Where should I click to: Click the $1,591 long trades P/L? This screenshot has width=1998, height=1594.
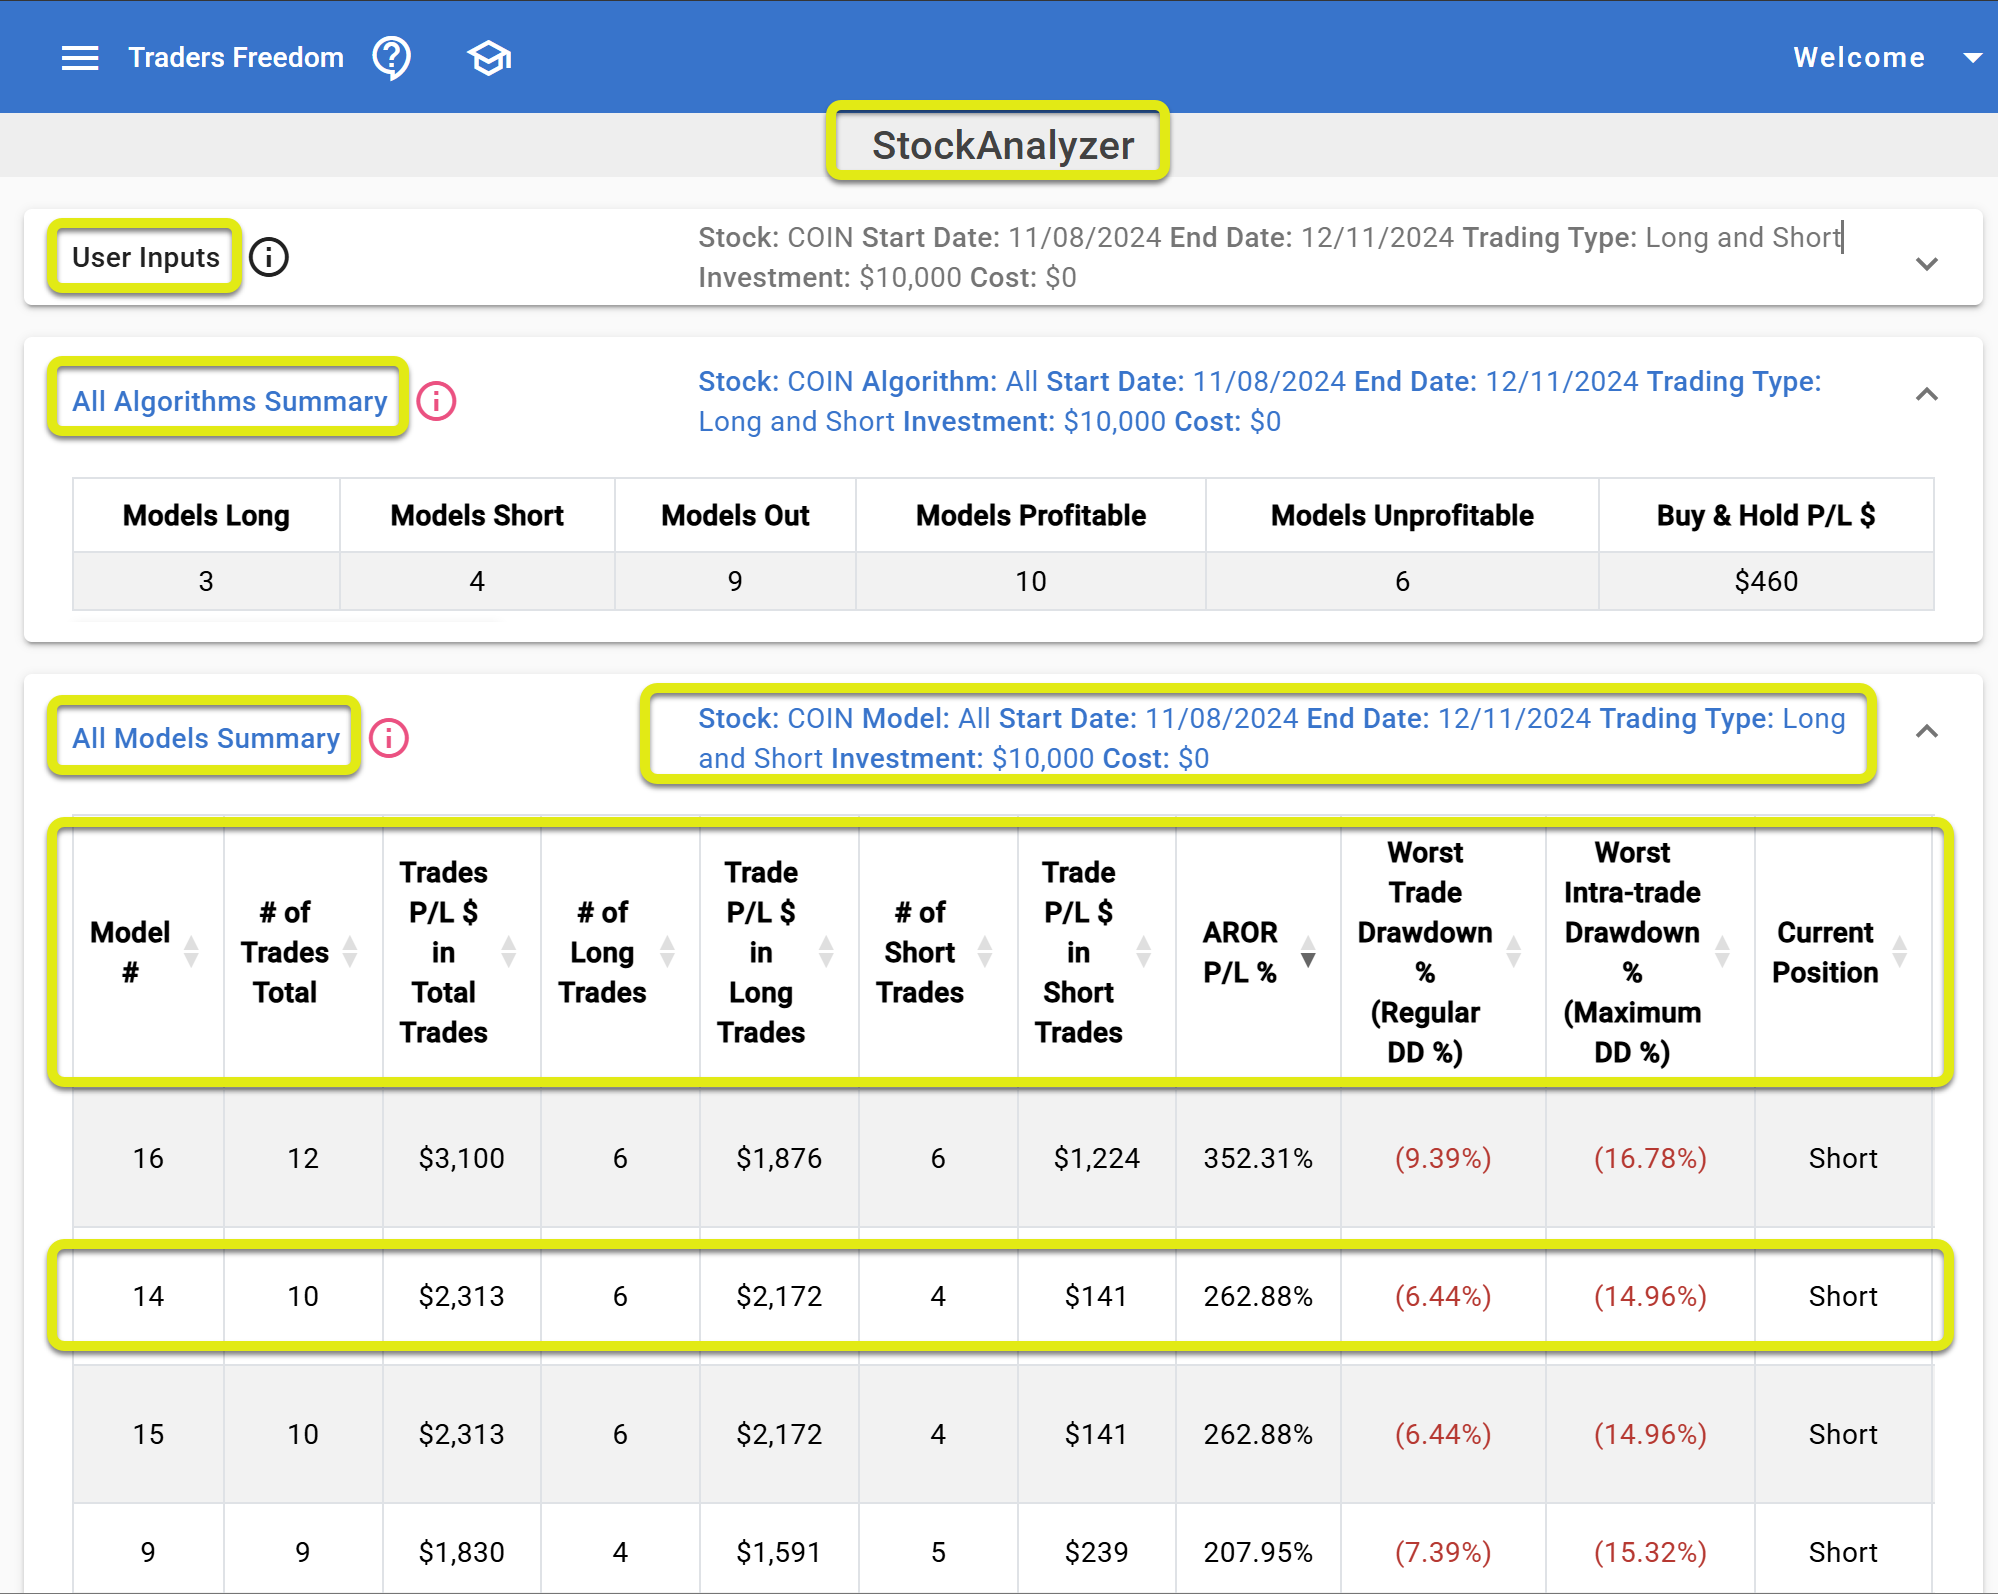point(779,1552)
